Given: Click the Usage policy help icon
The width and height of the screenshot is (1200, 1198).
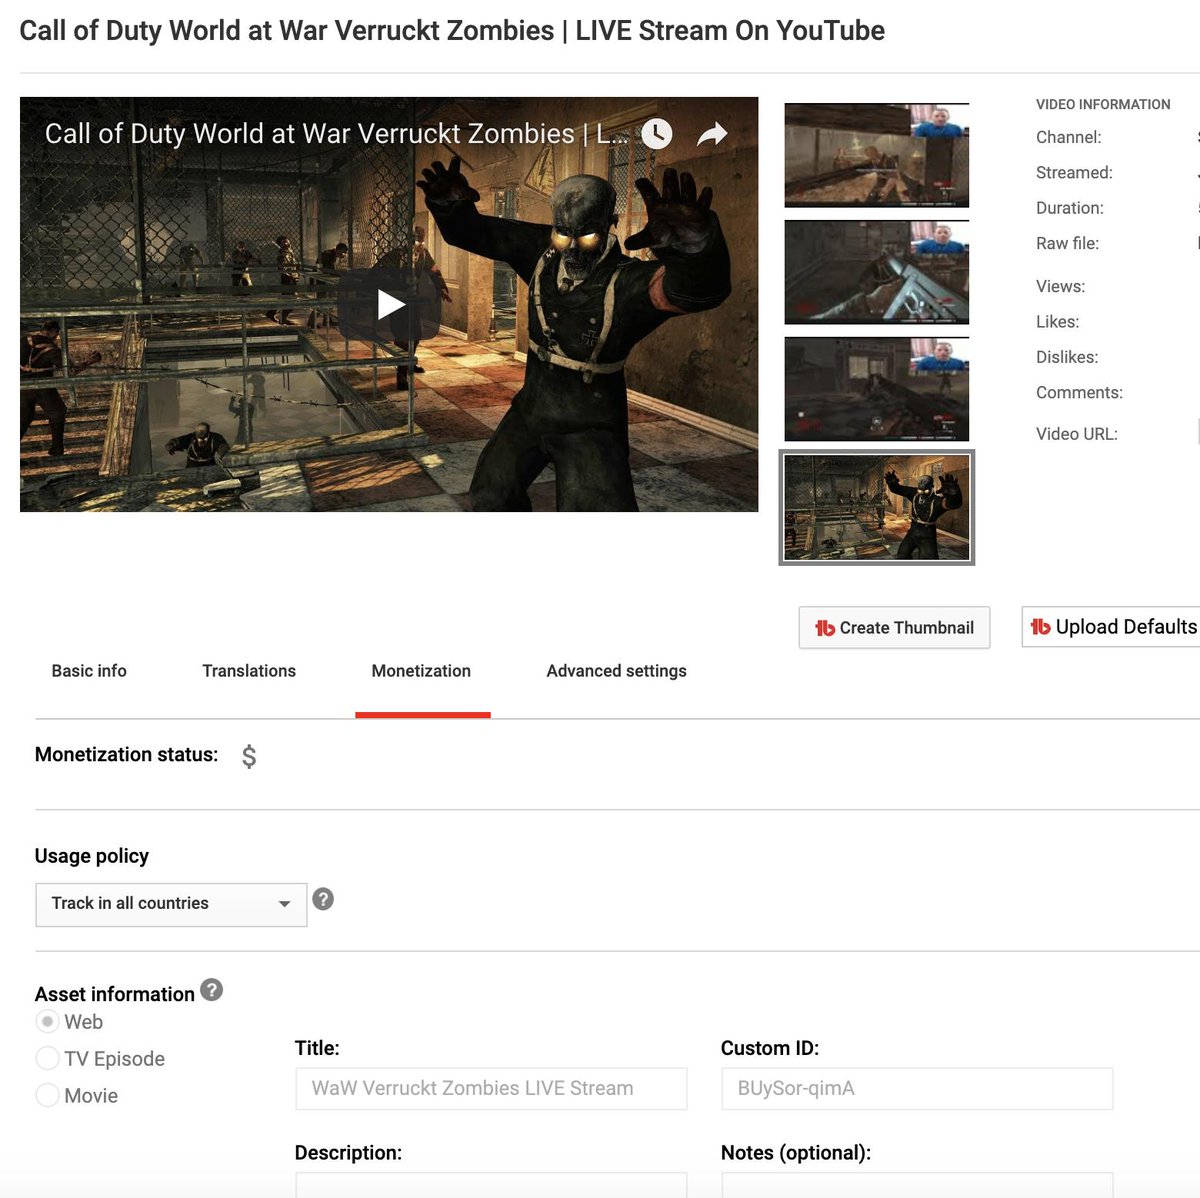Looking at the screenshot, I should [323, 899].
